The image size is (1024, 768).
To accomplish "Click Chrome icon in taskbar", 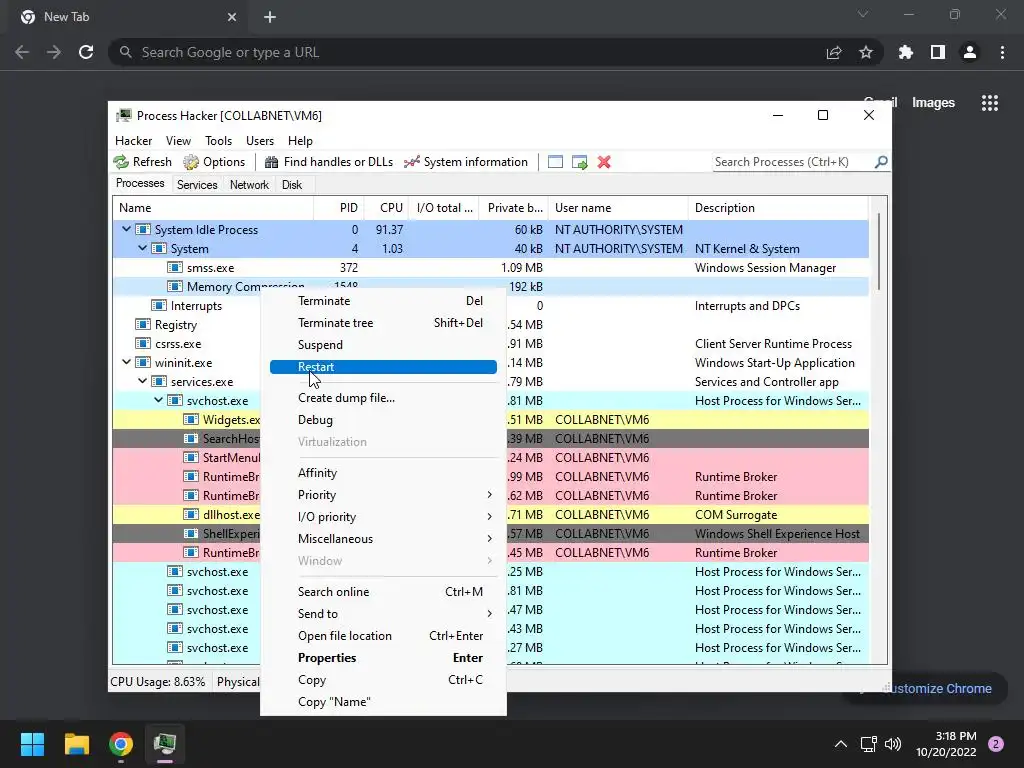I will (121, 744).
